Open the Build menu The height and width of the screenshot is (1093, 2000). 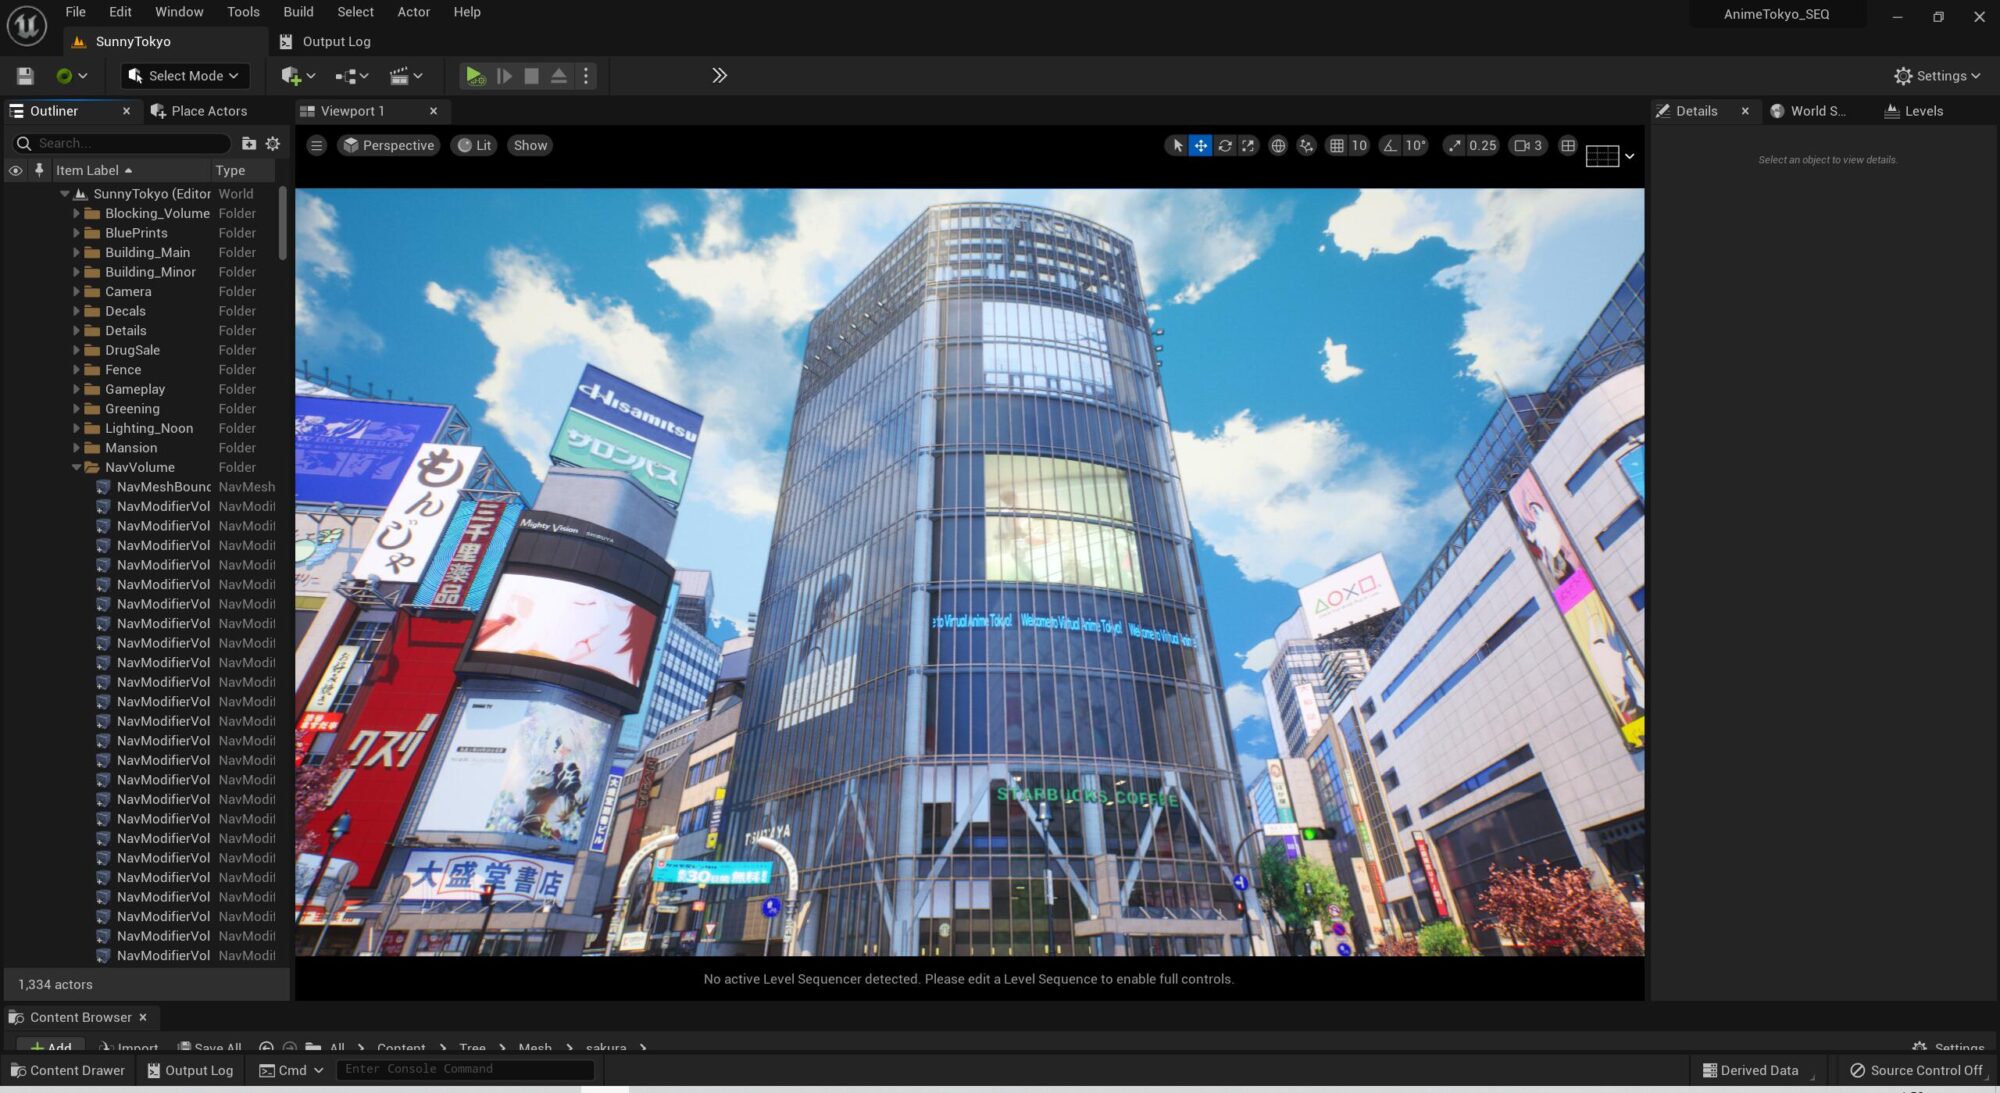coord(298,12)
